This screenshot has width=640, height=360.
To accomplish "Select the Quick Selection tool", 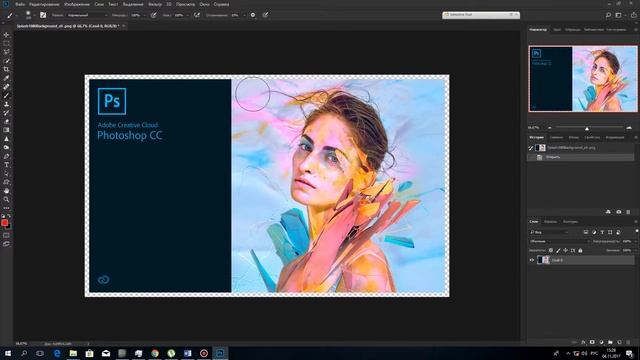I will (x=6, y=61).
